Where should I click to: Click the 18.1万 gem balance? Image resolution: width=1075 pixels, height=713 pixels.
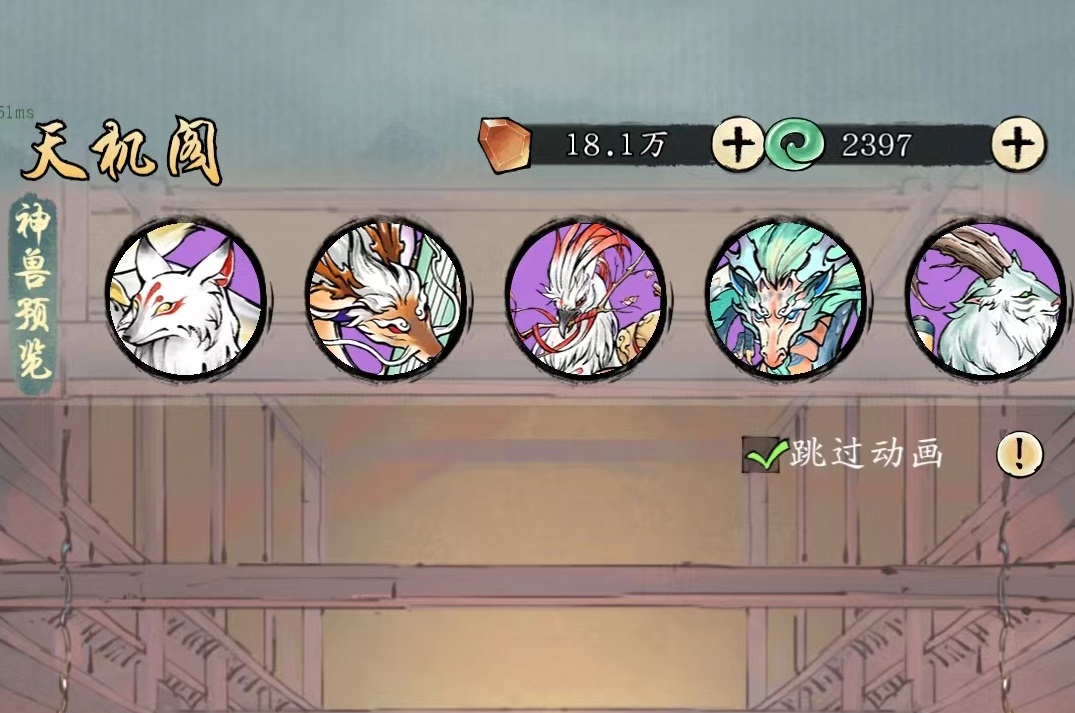(616, 145)
